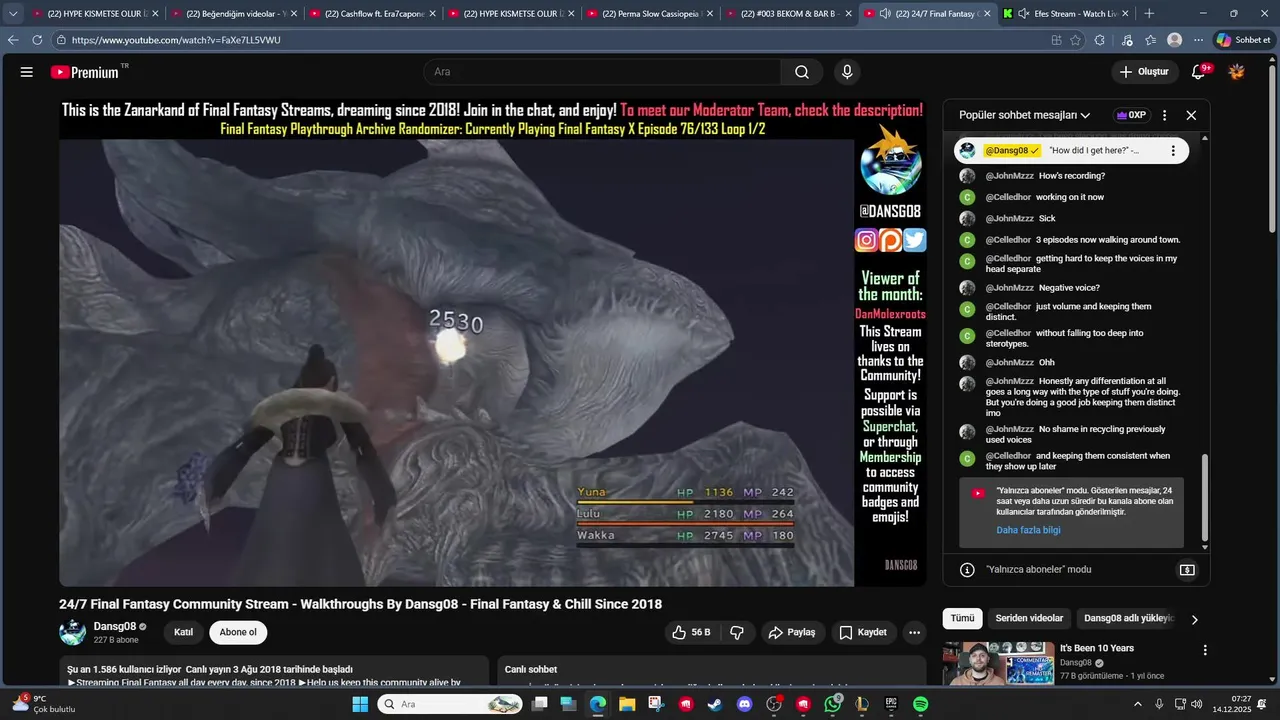Screen dimensions: 1280x720
Task: Open browser extensions puzzle icon
Action: point(1099,40)
